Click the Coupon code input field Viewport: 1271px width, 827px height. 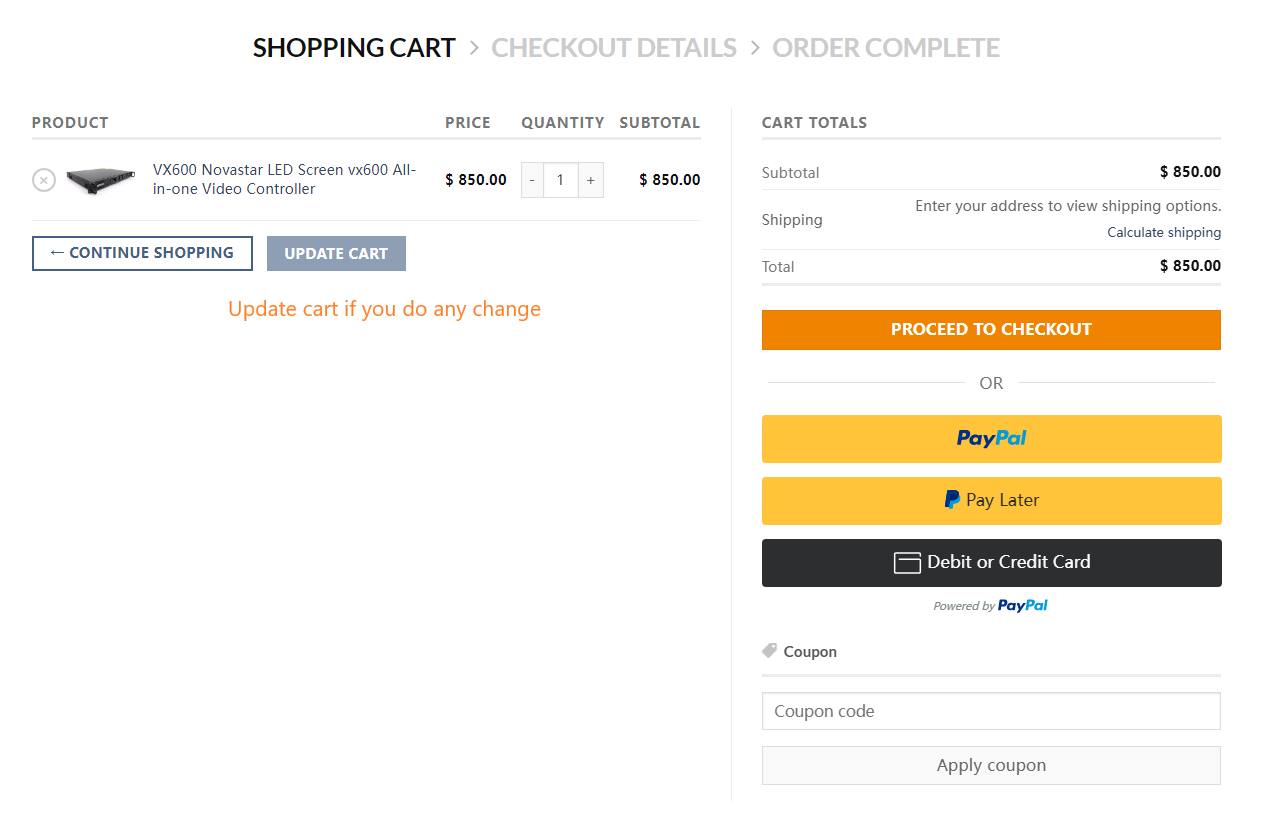991,711
